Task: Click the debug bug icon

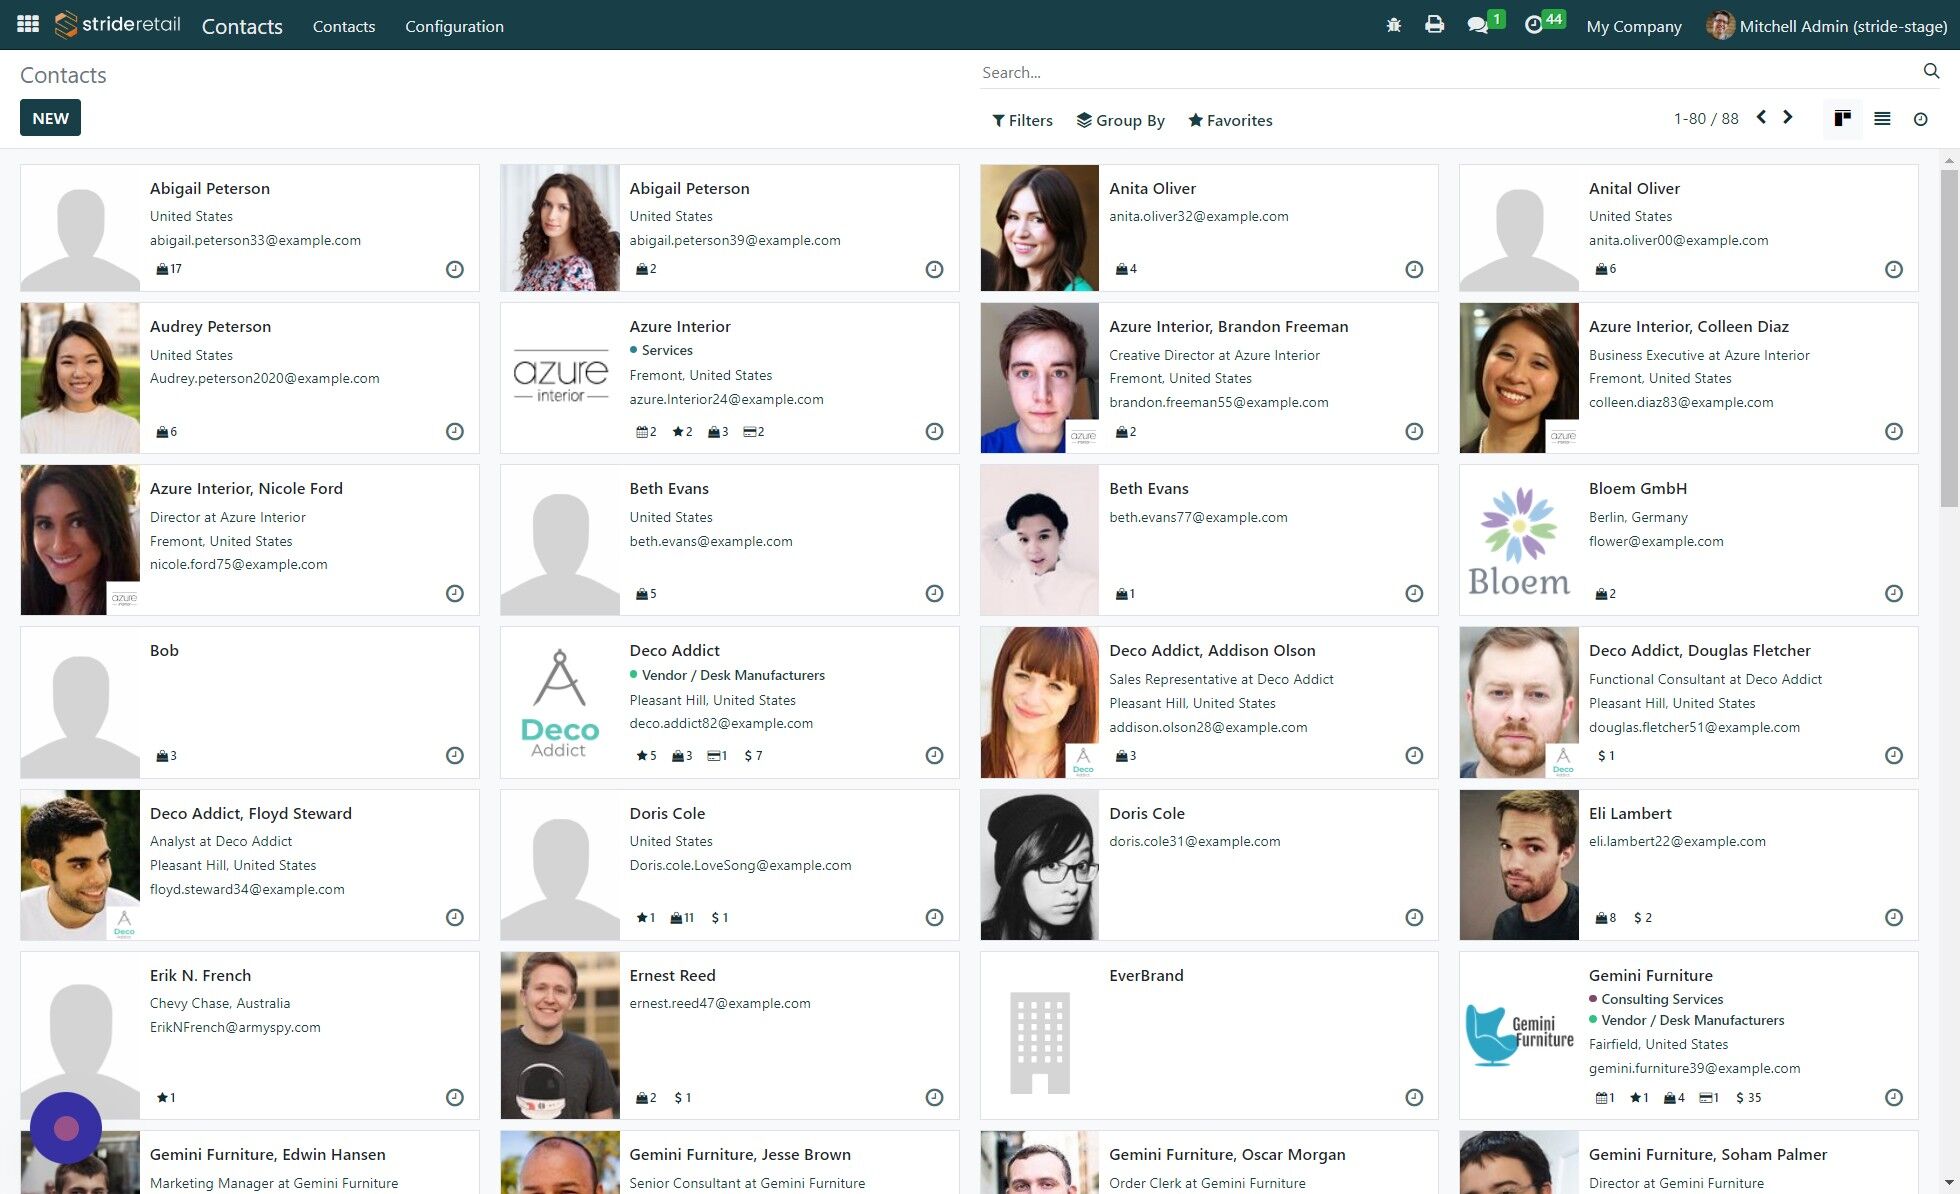Action: pyautogui.click(x=1393, y=24)
